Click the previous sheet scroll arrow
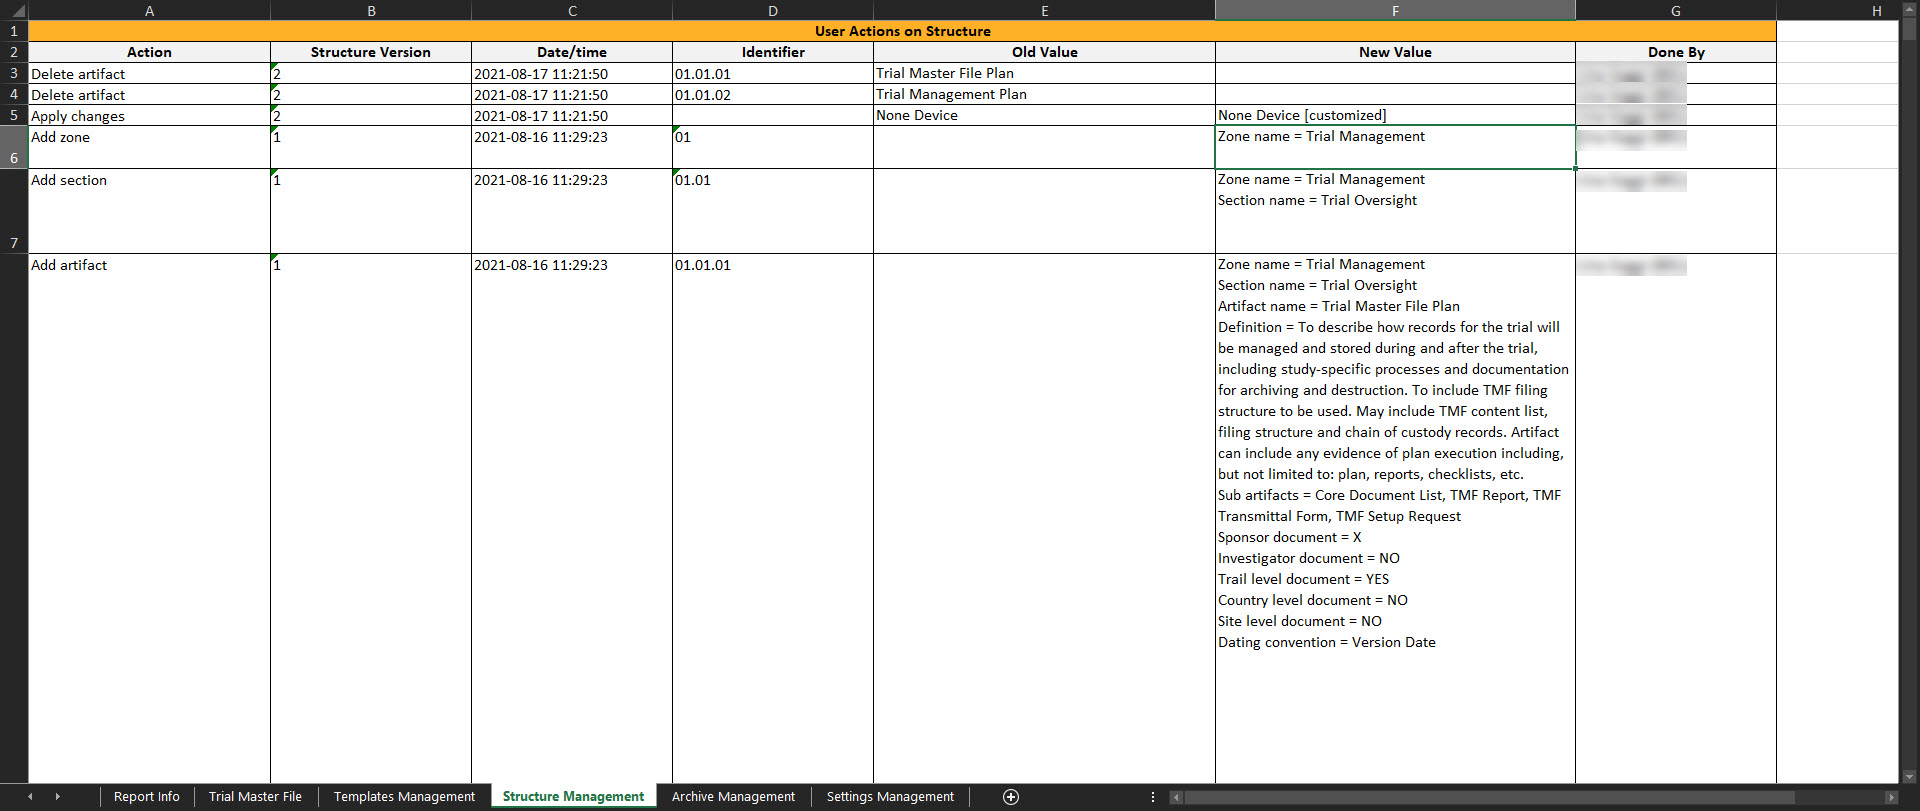The image size is (1920, 811). click(30, 797)
